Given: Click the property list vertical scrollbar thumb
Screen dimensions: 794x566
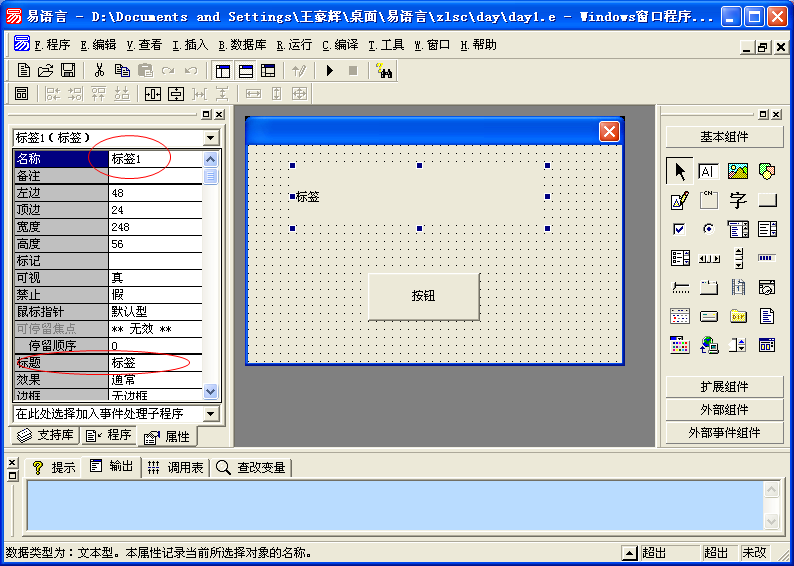Looking at the screenshot, I should tap(211, 177).
